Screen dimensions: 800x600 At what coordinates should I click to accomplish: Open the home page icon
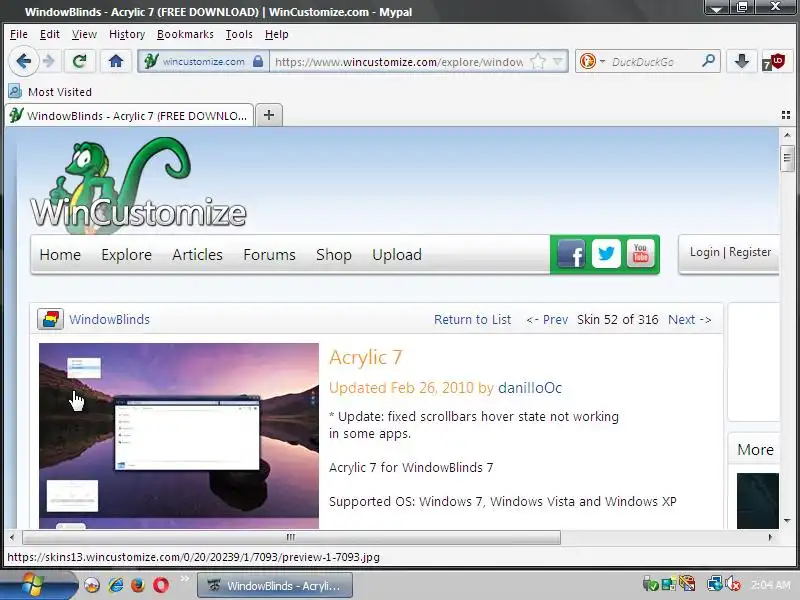(x=116, y=62)
